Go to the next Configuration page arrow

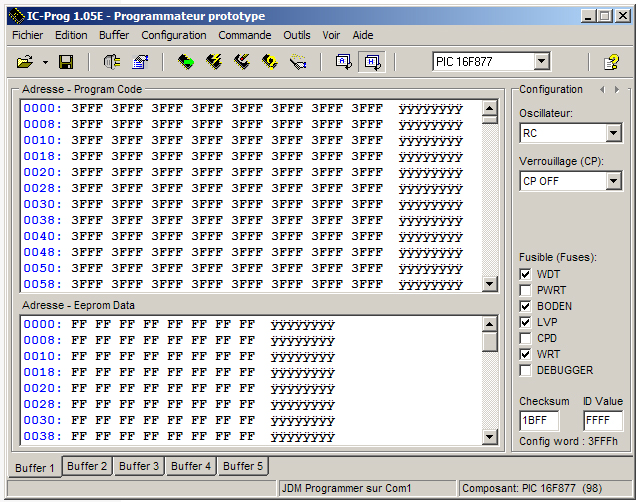617,89
